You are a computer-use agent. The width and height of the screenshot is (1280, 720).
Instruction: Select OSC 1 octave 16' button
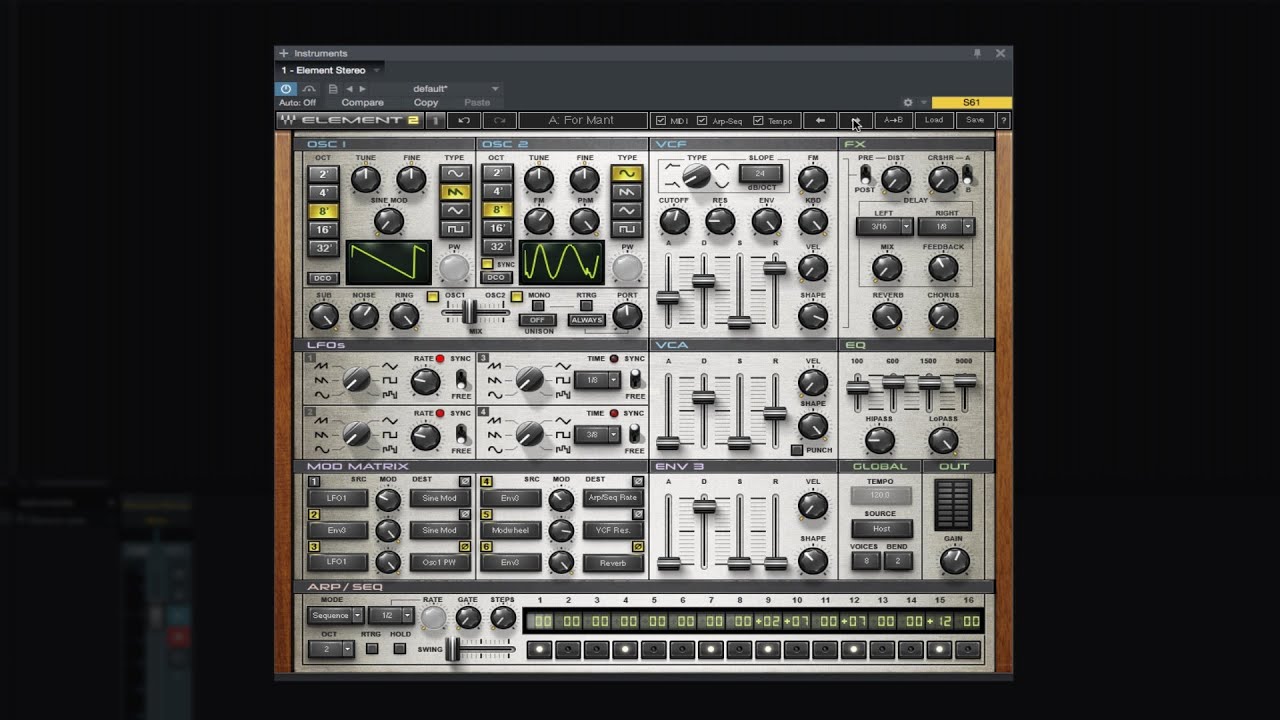point(323,230)
